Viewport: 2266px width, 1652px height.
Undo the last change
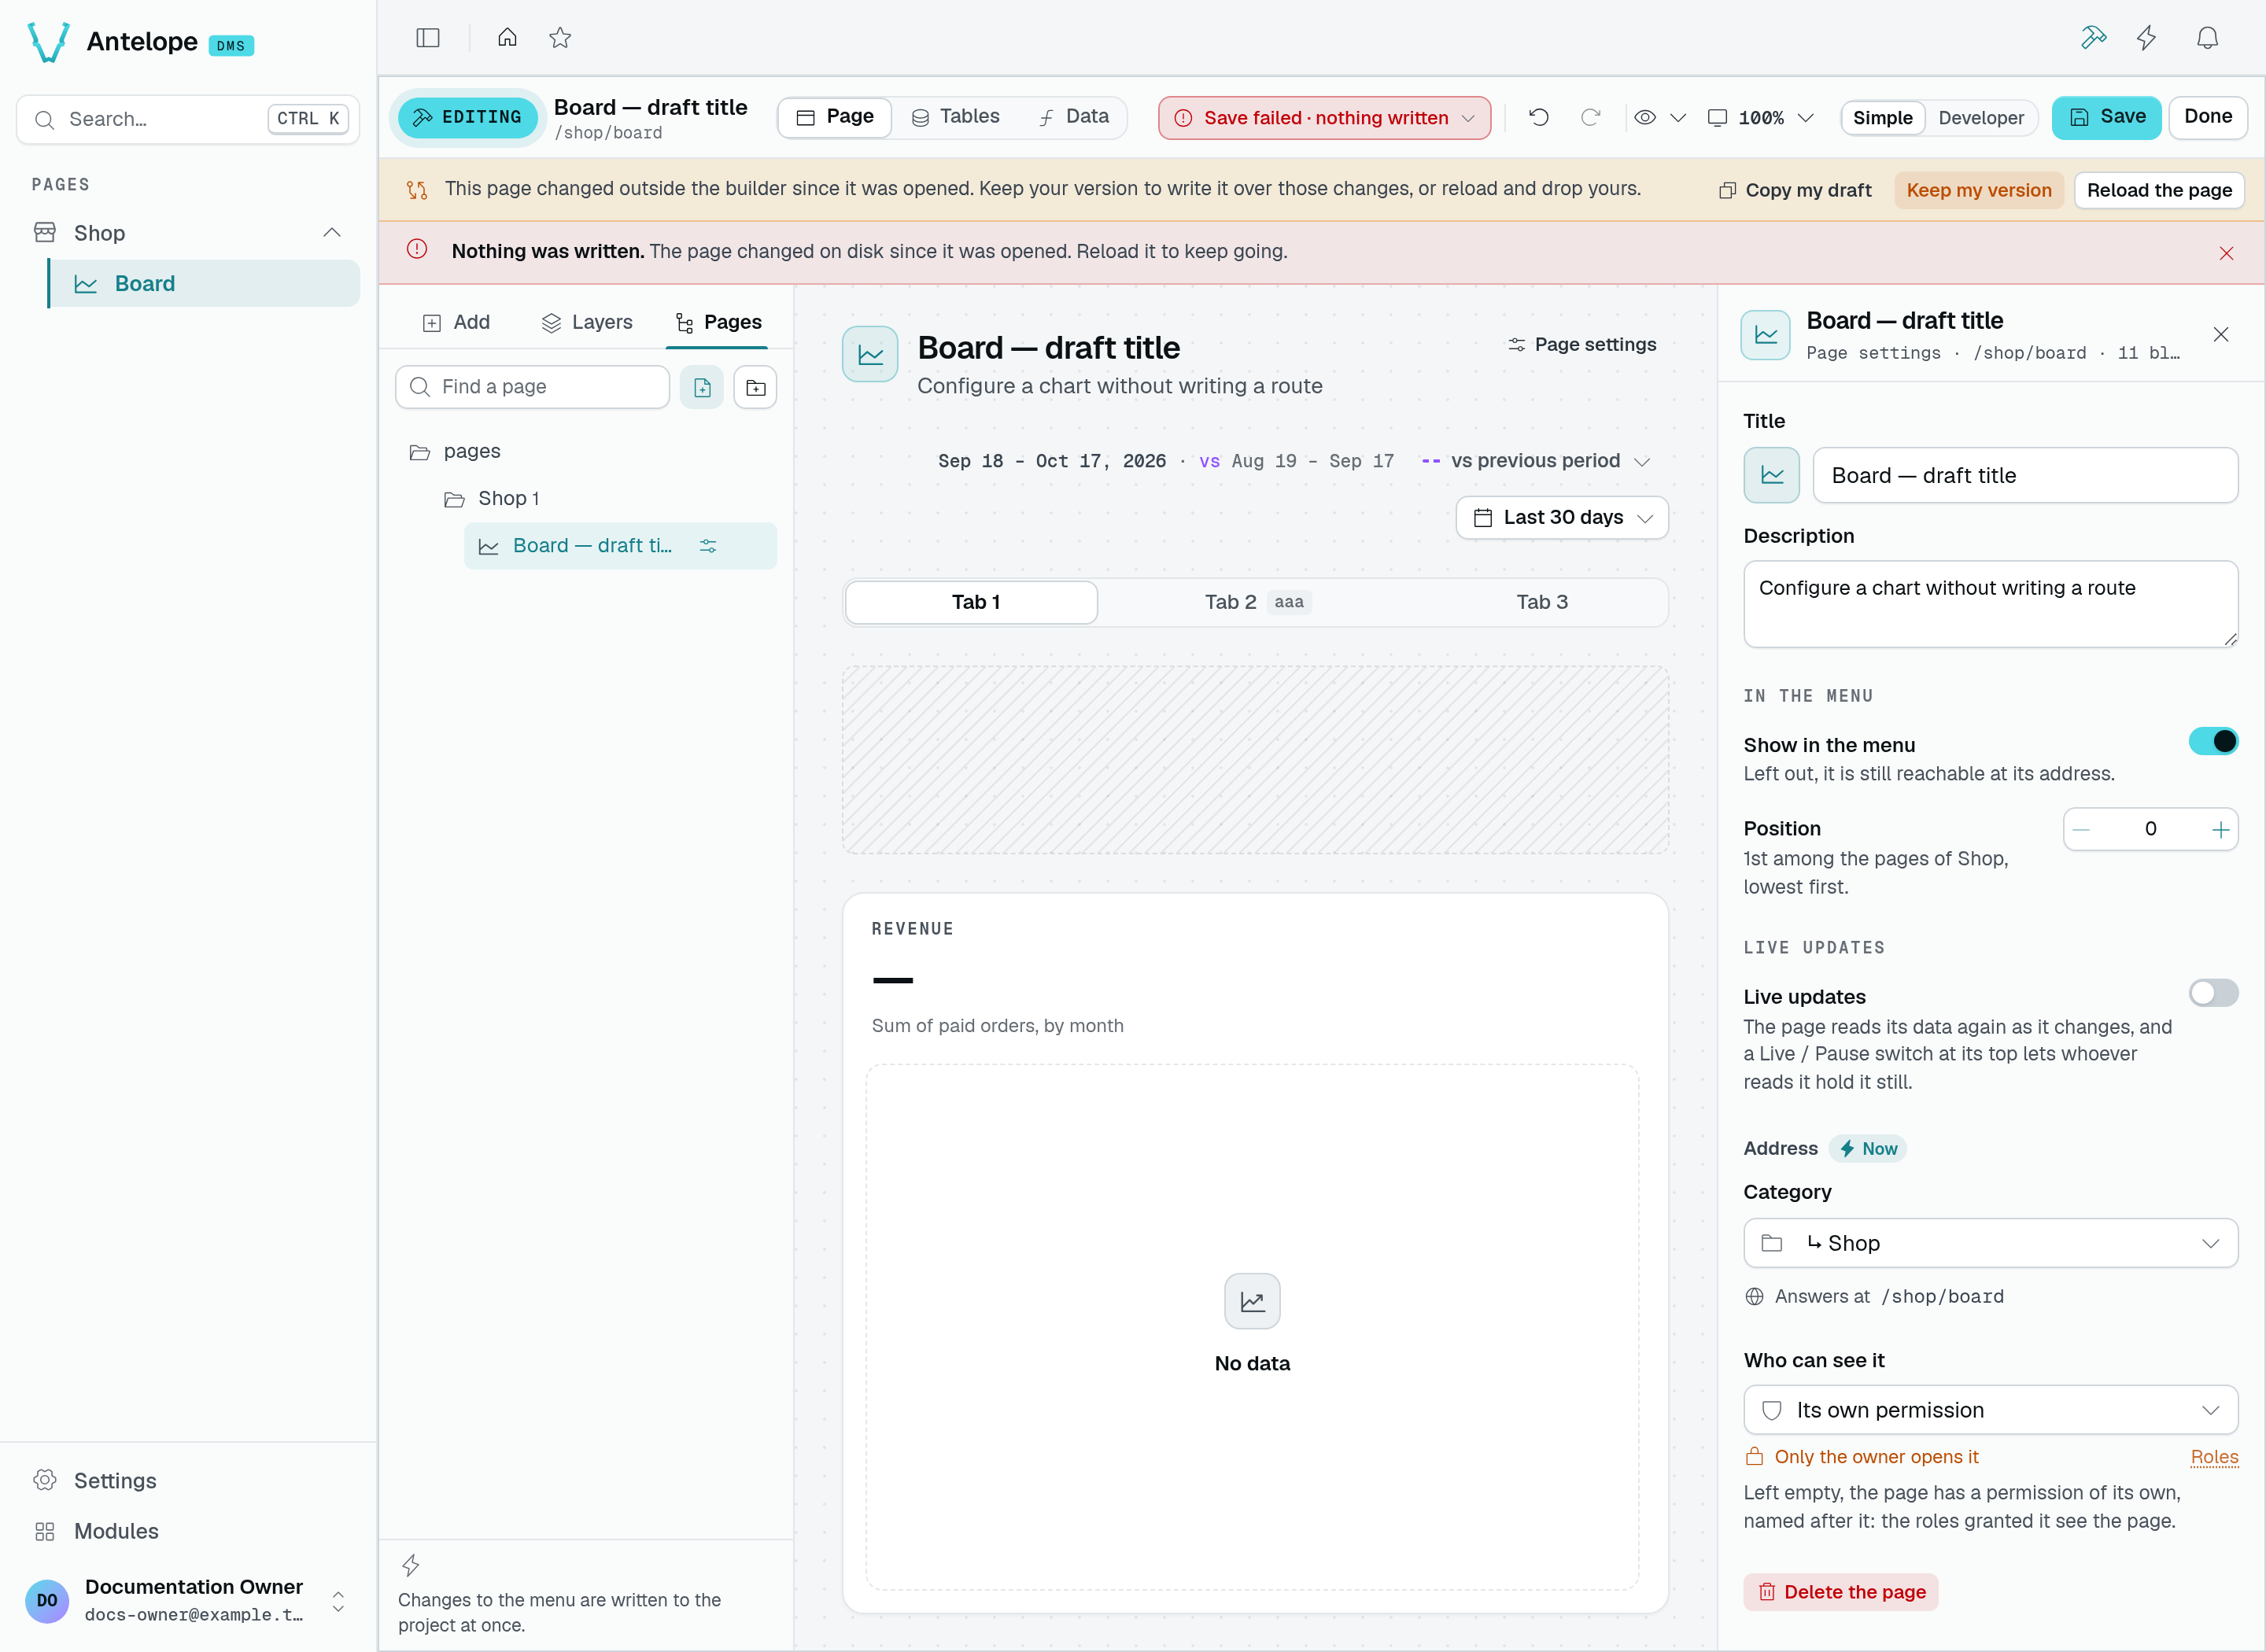(1539, 118)
